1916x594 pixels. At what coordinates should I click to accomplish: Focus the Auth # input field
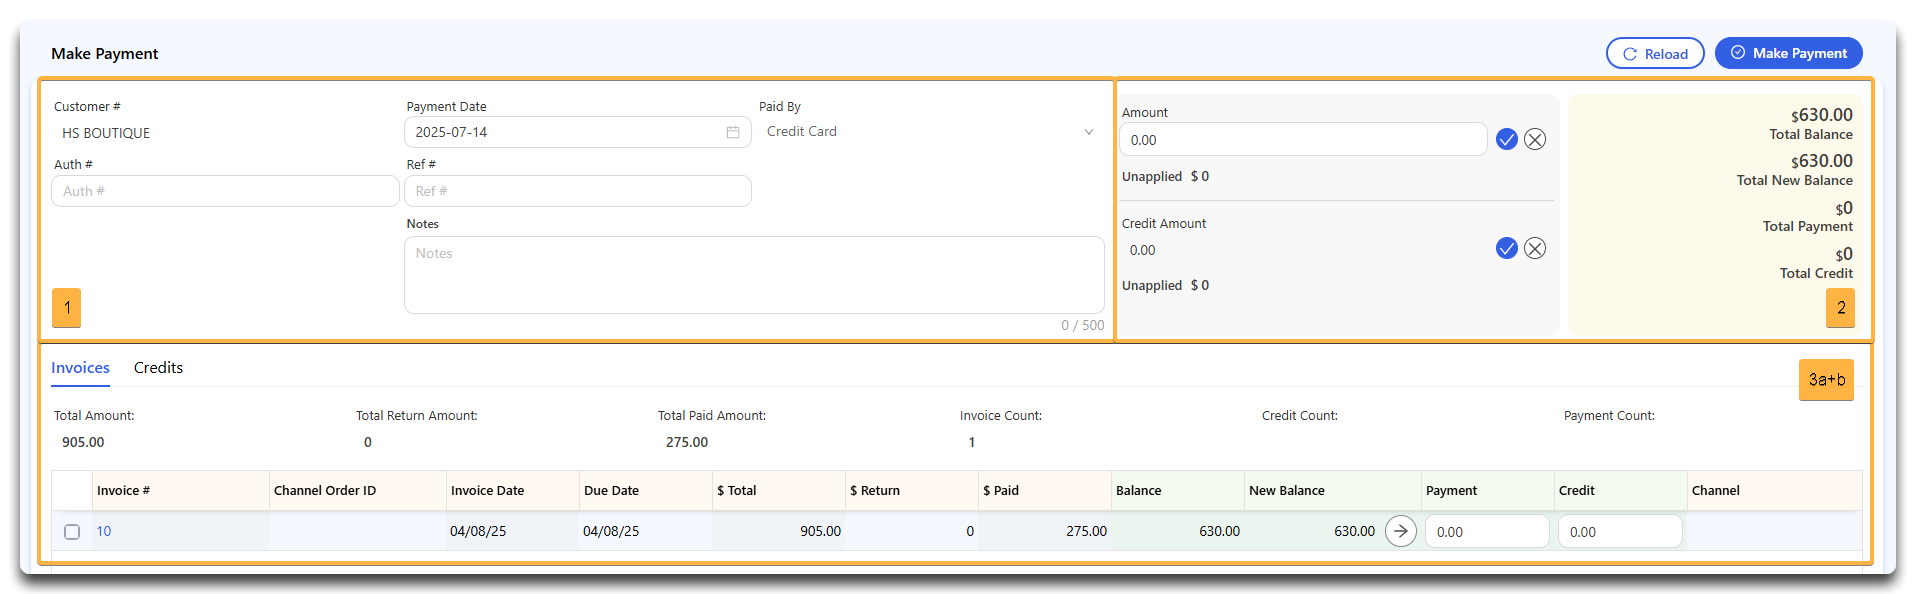click(x=225, y=191)
